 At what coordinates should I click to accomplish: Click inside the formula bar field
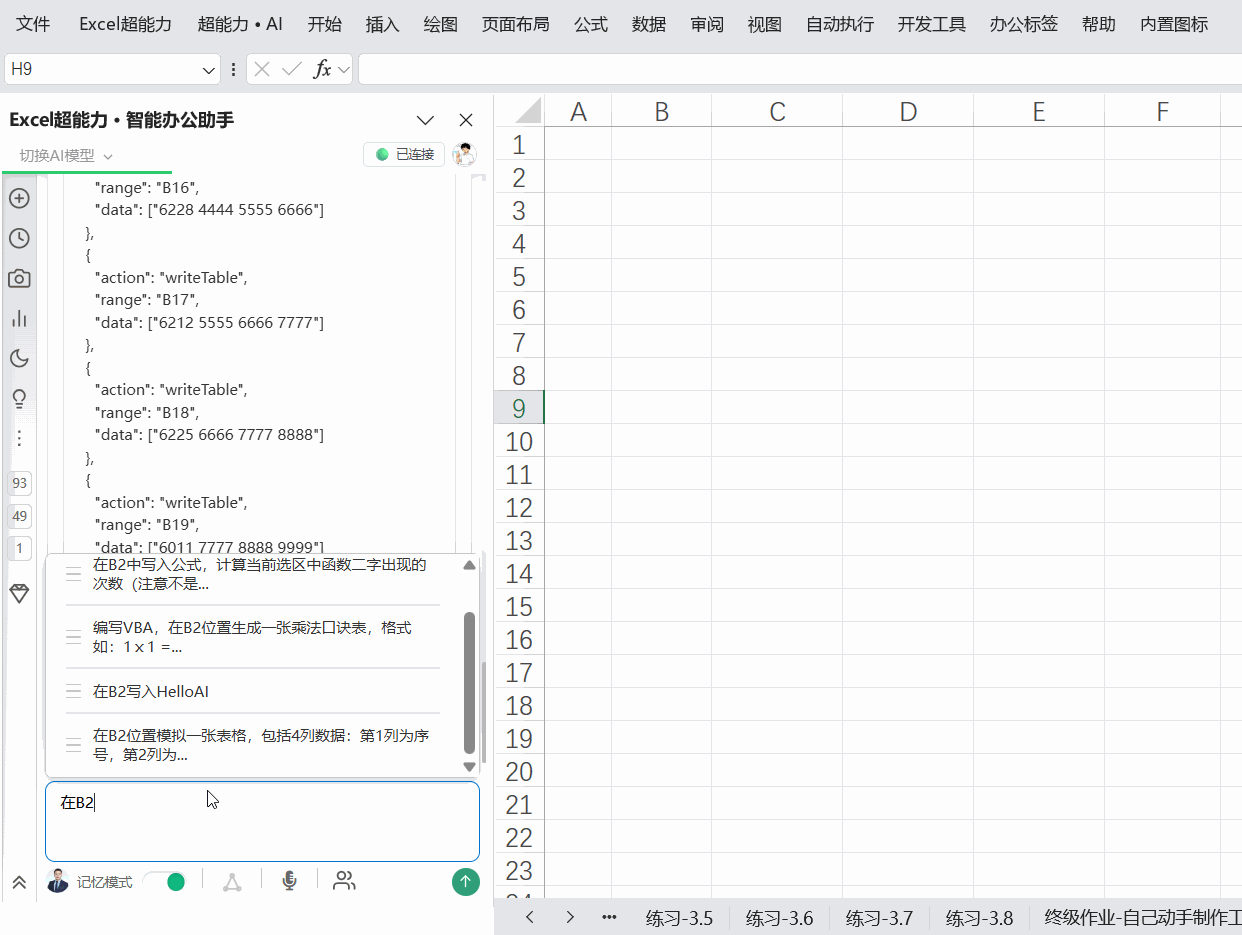tap(800, 69)
